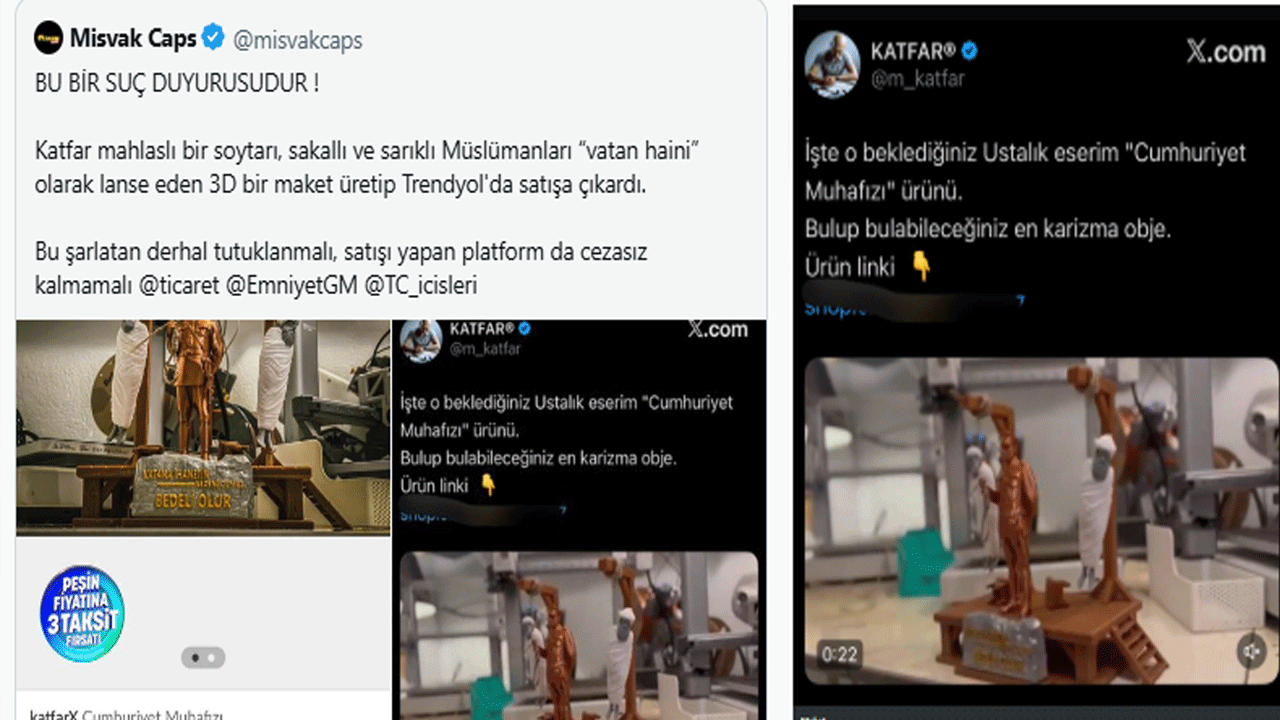Click the small KATFAR avatar in embedded tweet
The image size is (1280, 720).
[421, 341]
